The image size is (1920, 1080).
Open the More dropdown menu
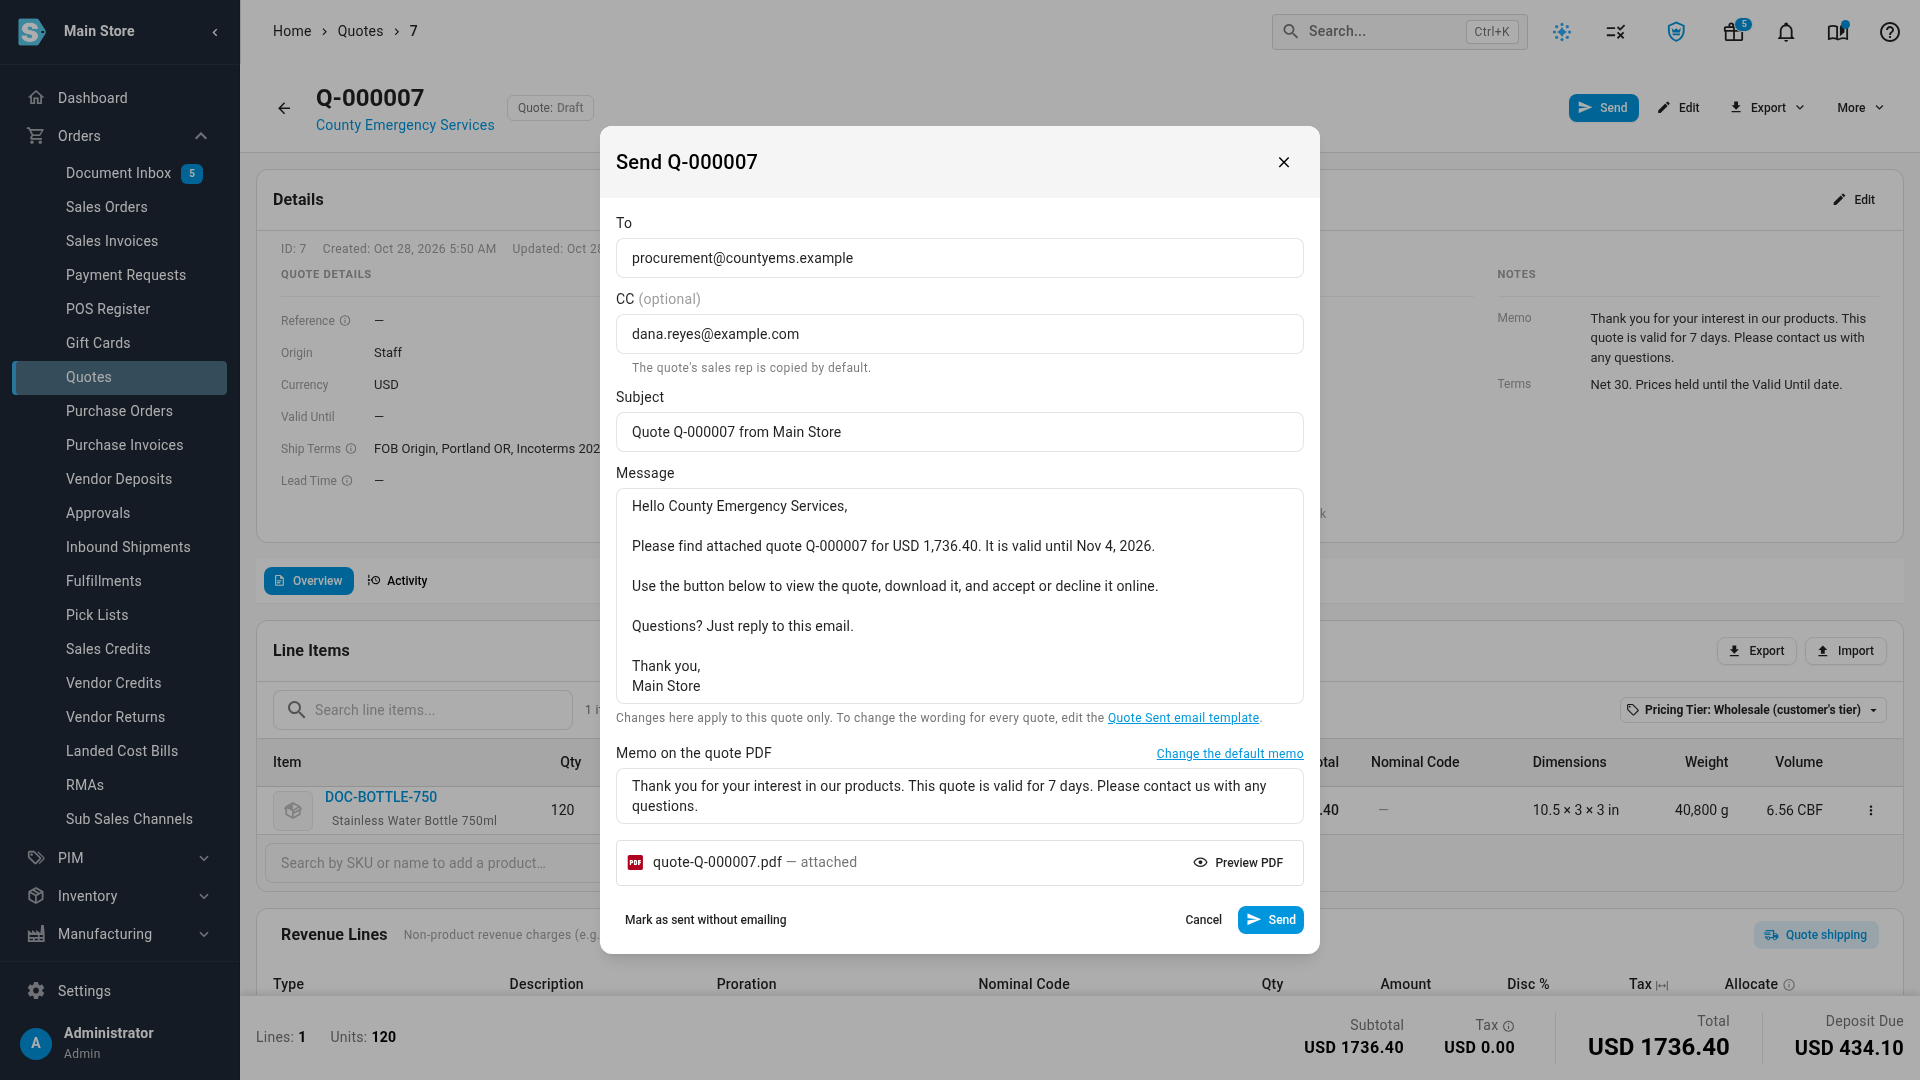tap(1860, 108)
